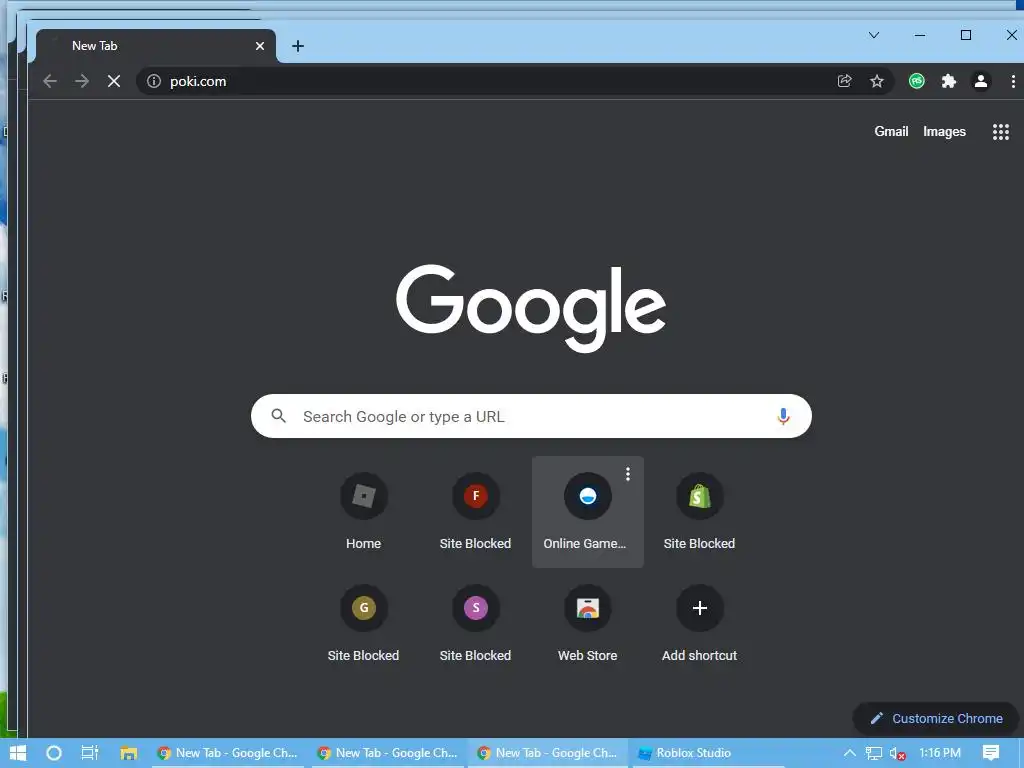
Task: Open the Google apps grid
Action: (x=1000, y=132)
